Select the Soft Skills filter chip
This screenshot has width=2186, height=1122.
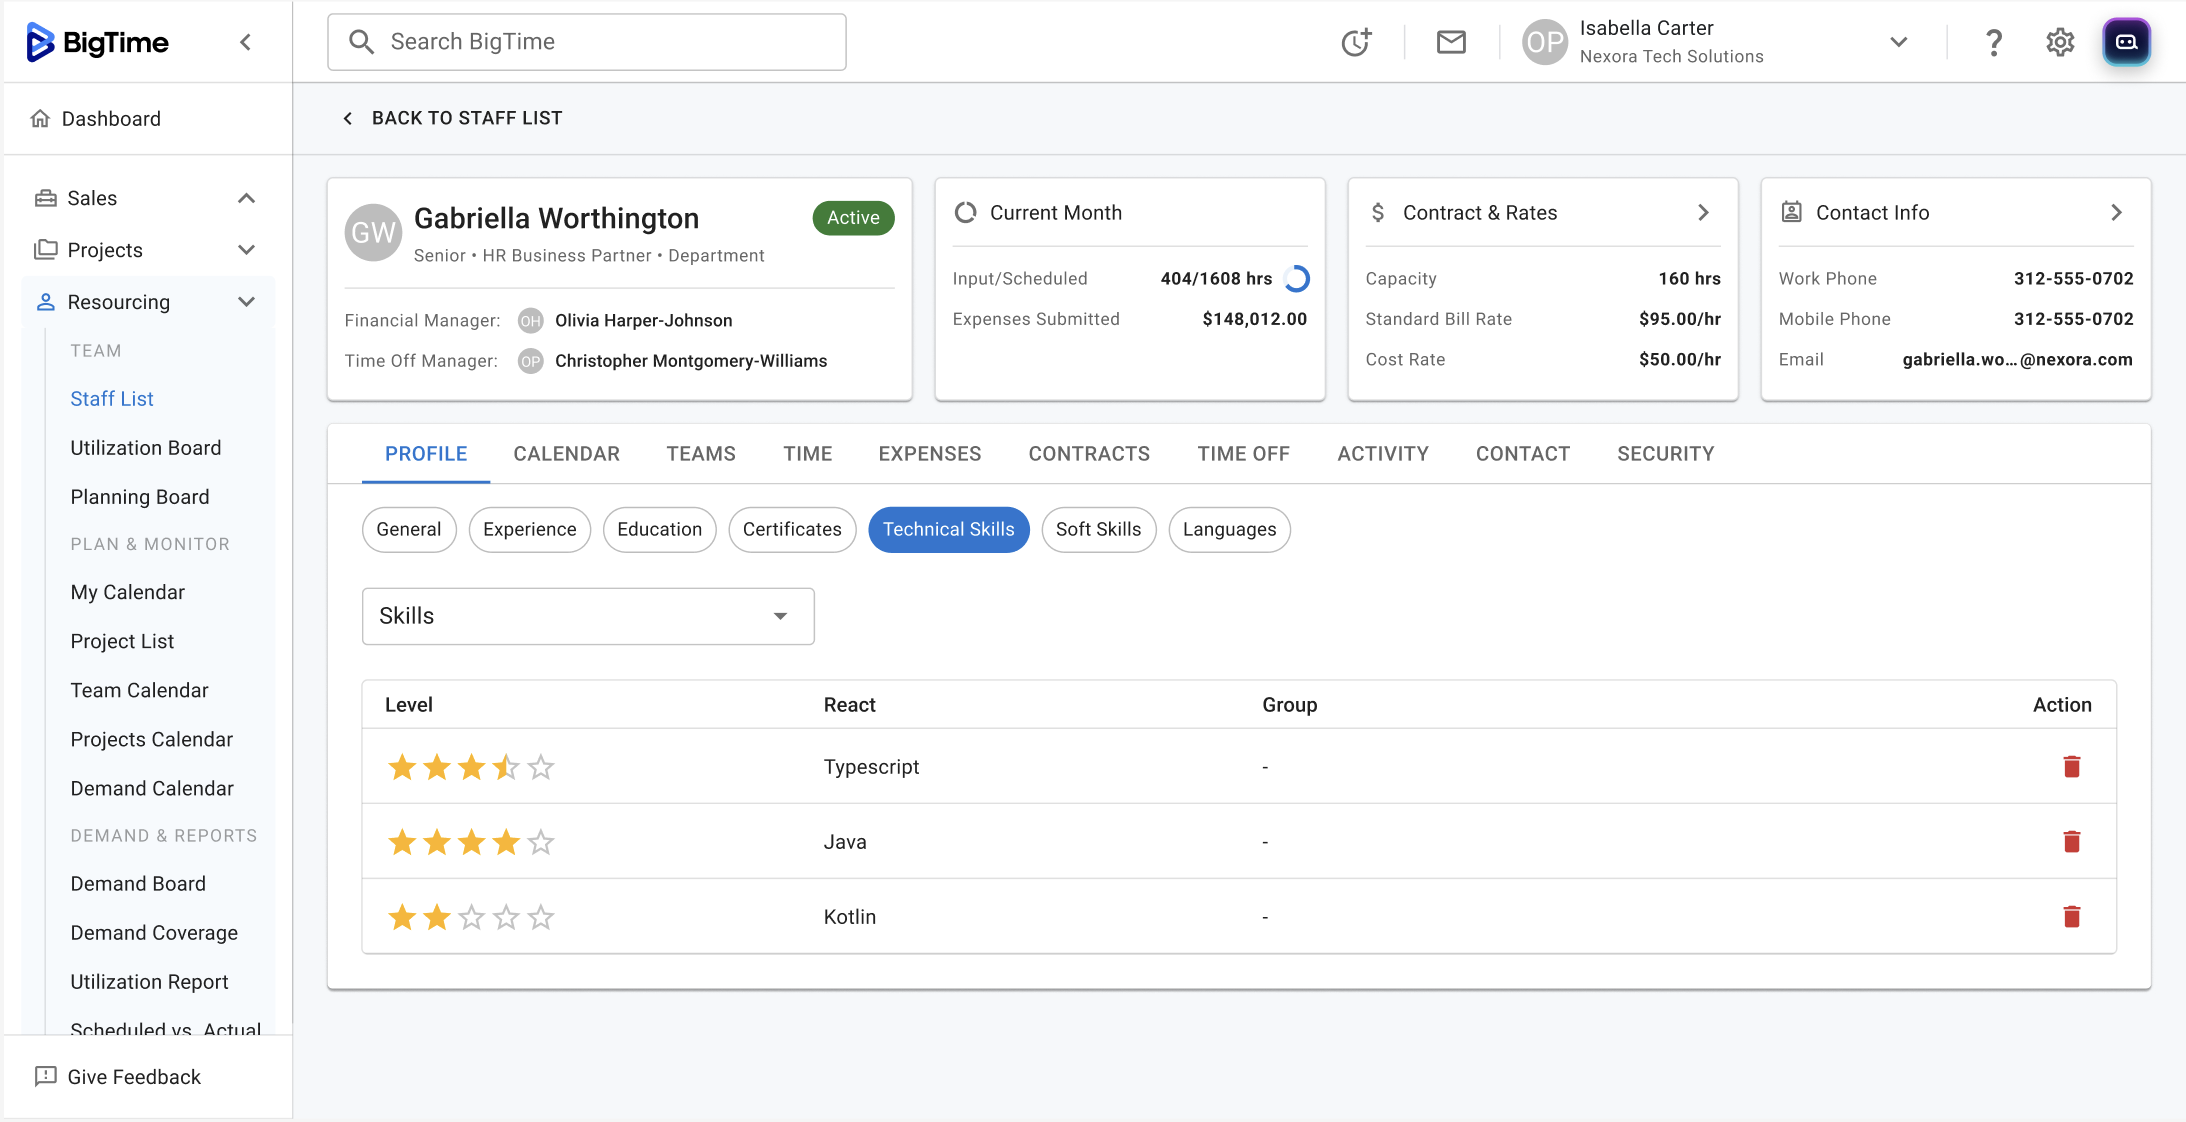coord(1098,530)
